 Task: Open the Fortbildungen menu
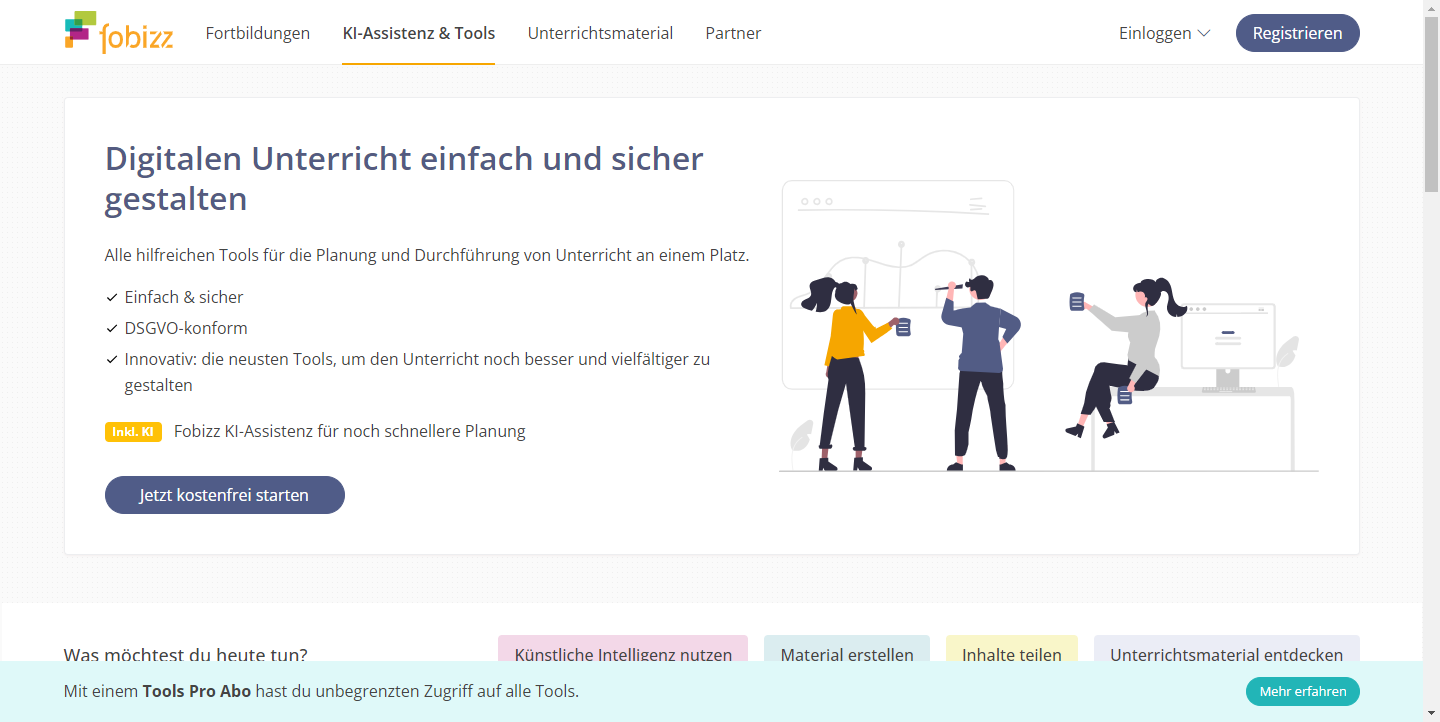pyautogui.click(x=258, y=33)
